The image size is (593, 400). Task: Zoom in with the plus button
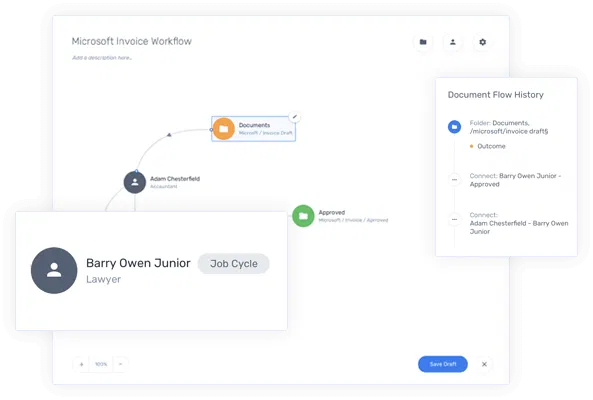pyautogui.click(x=81, y=364)
